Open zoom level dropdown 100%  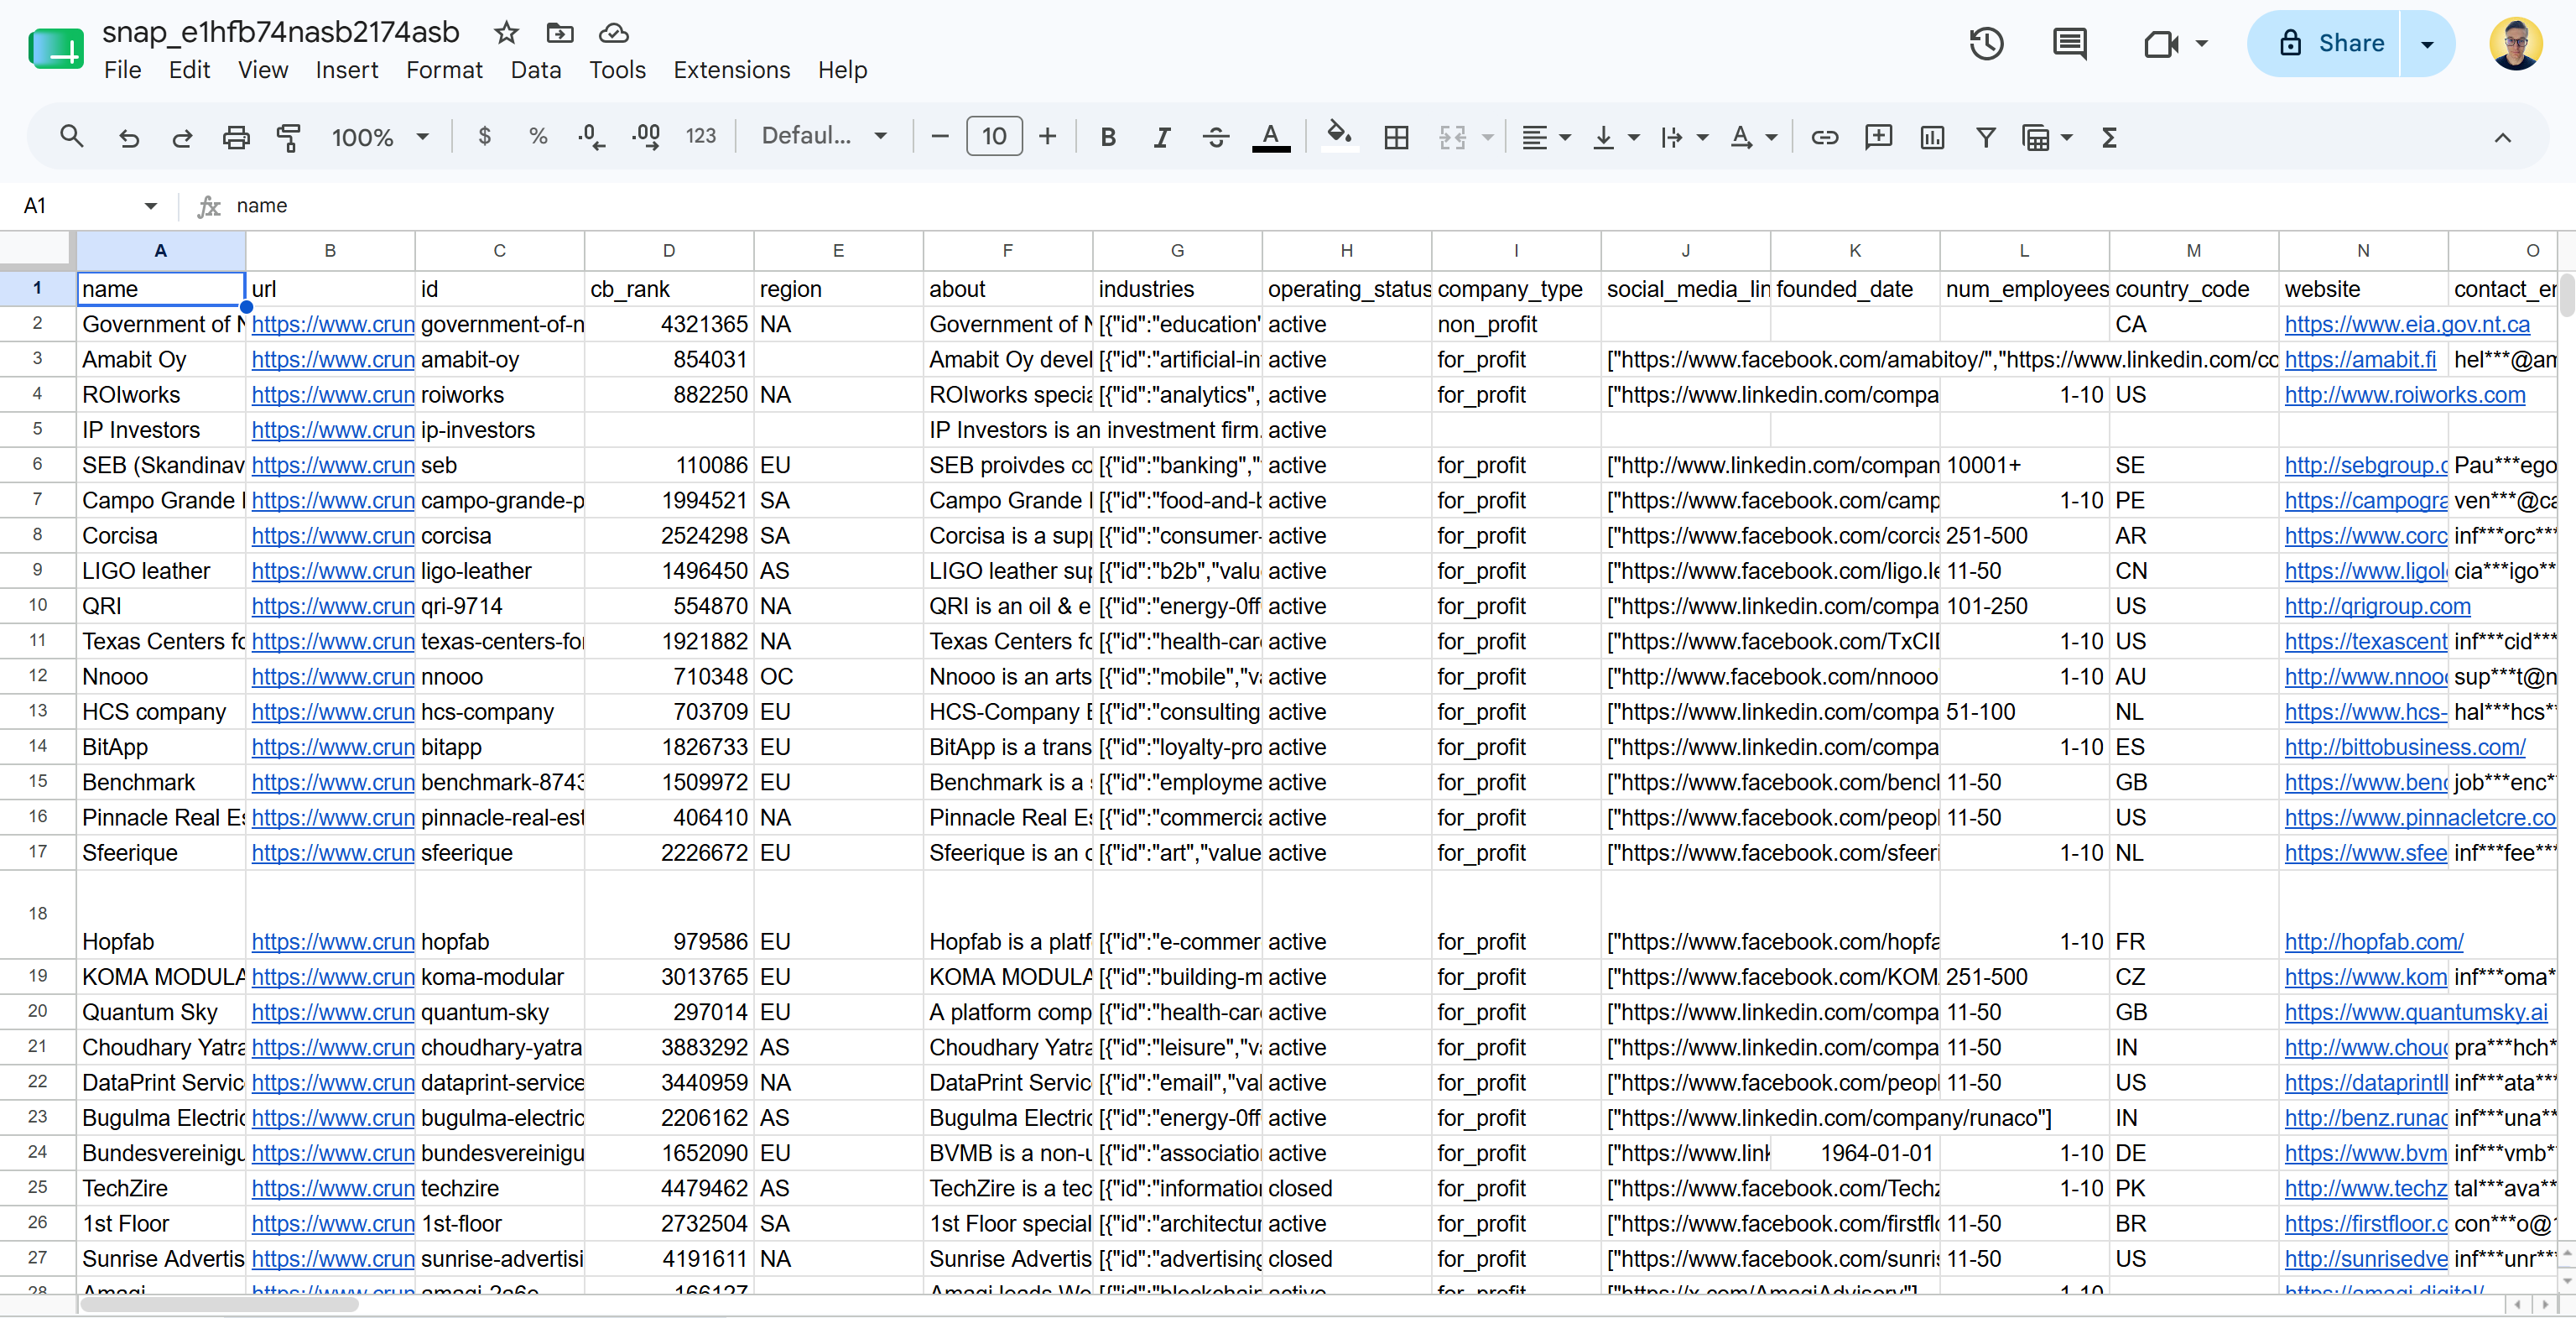380,137
